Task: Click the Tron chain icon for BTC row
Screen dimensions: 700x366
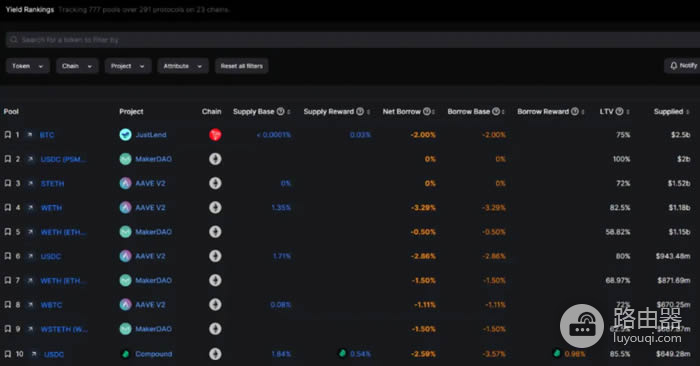Action: tap(215, 135)
